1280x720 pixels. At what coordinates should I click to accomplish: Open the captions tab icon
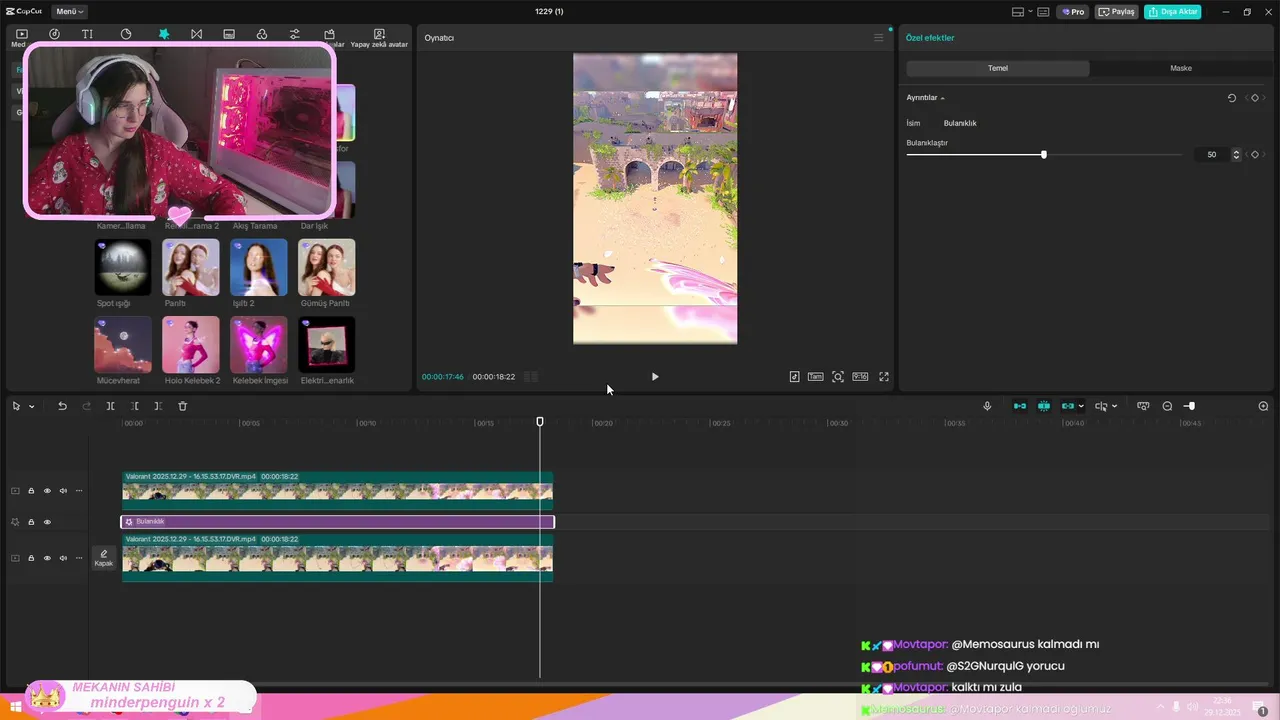[x=229, y=34]
